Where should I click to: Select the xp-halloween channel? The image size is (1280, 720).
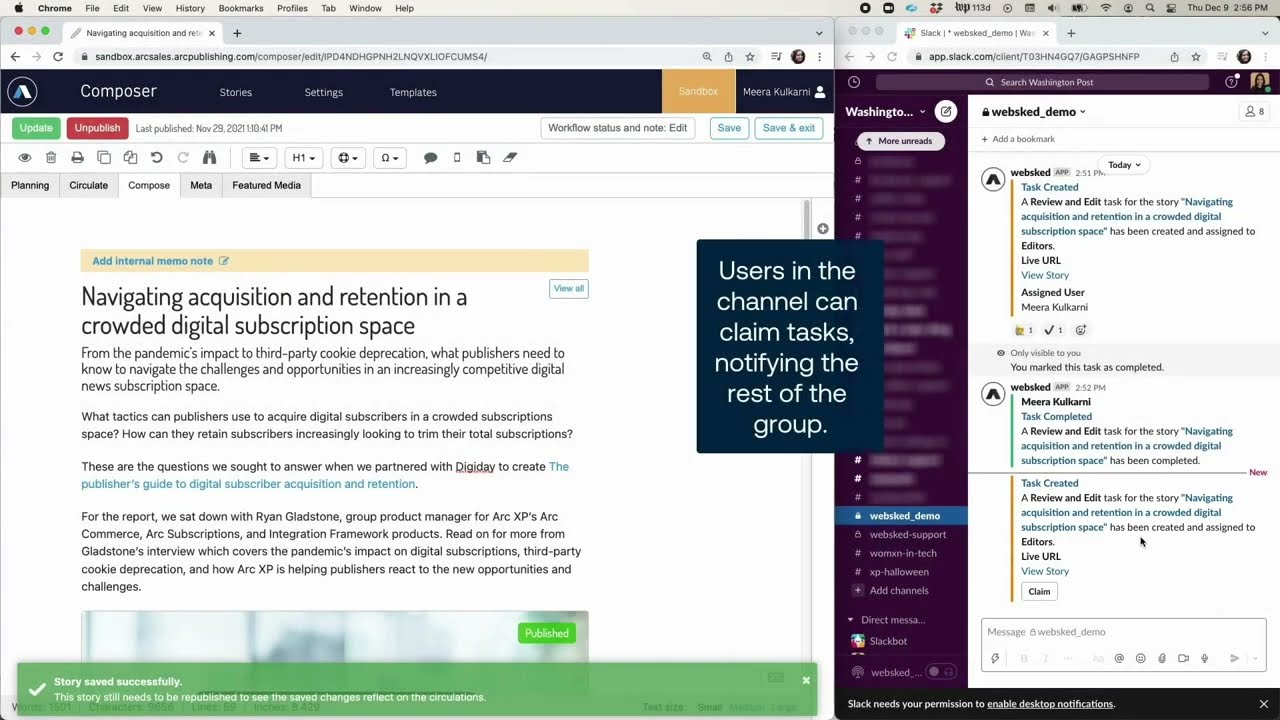pos(901,572)
